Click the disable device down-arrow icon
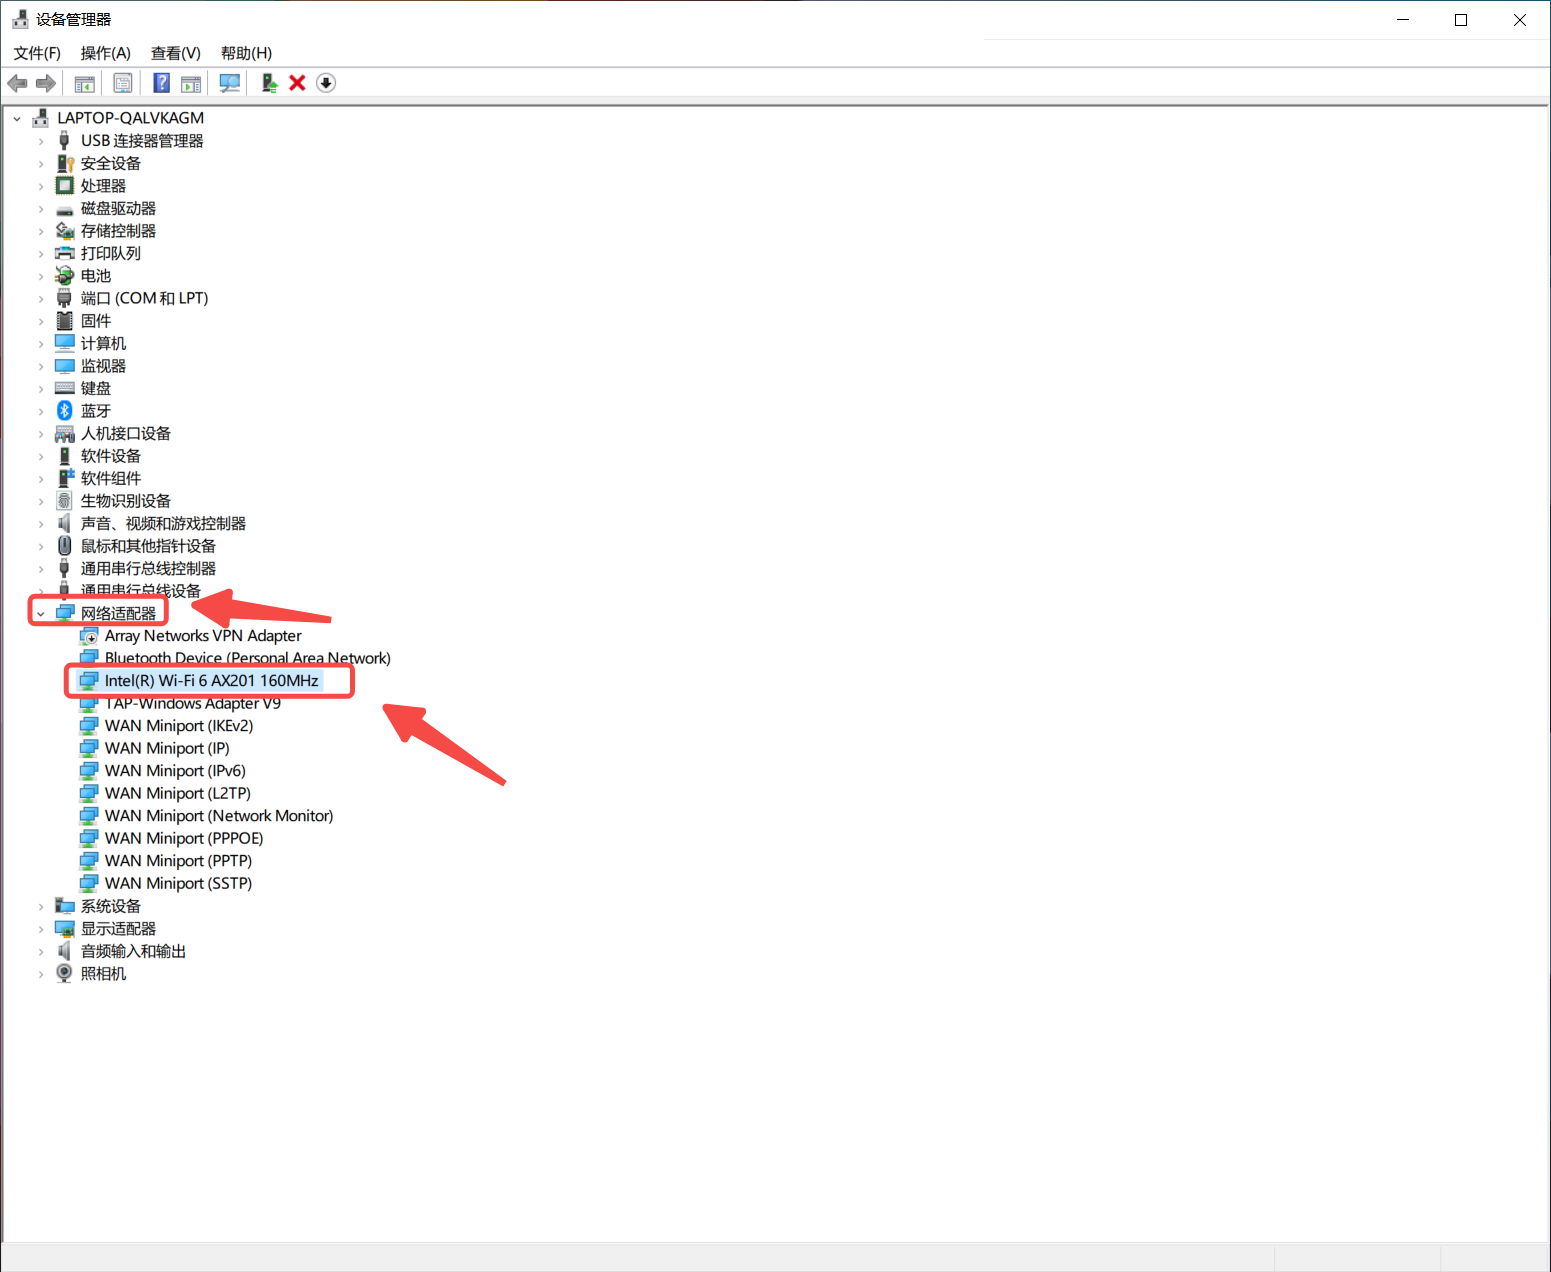The width and height of the screenshot is (1551, 1272). click(x=326, y=83)
